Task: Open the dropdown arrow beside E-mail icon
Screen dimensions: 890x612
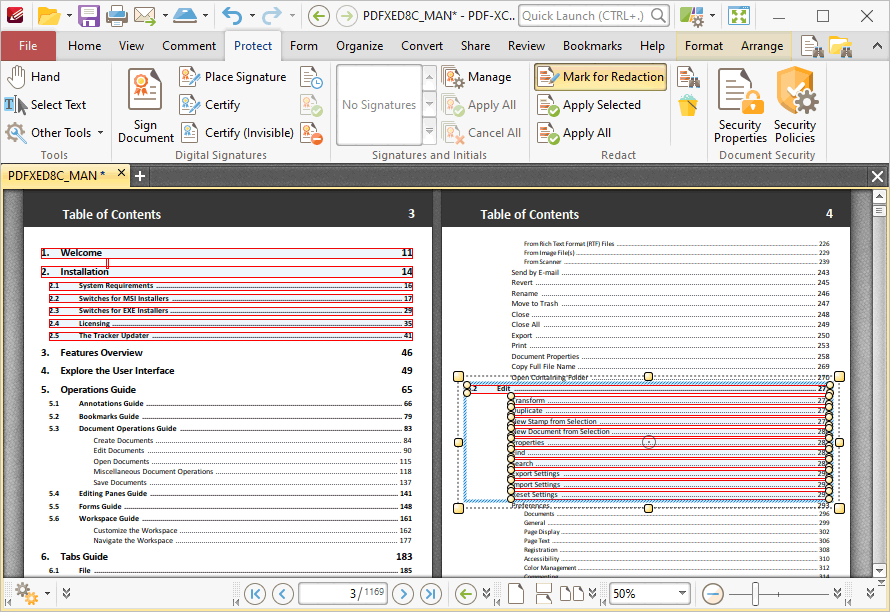Action: coord(165,16)
